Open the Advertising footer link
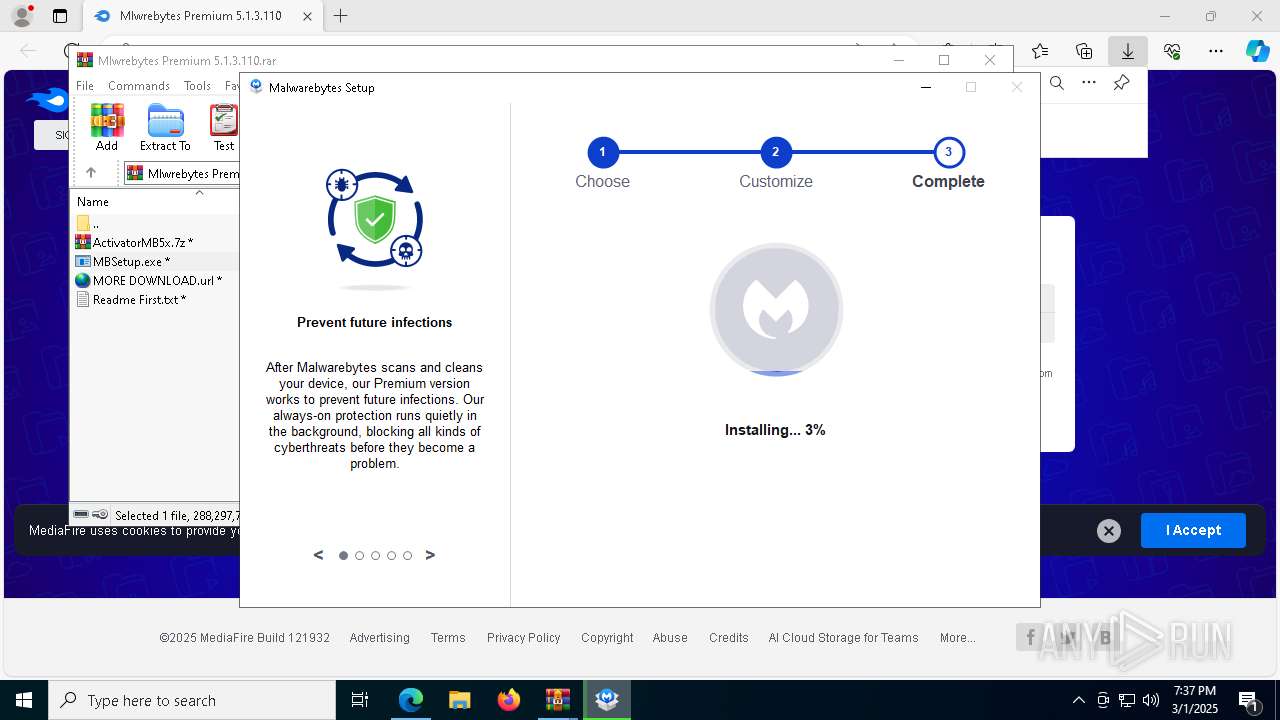 379,638
